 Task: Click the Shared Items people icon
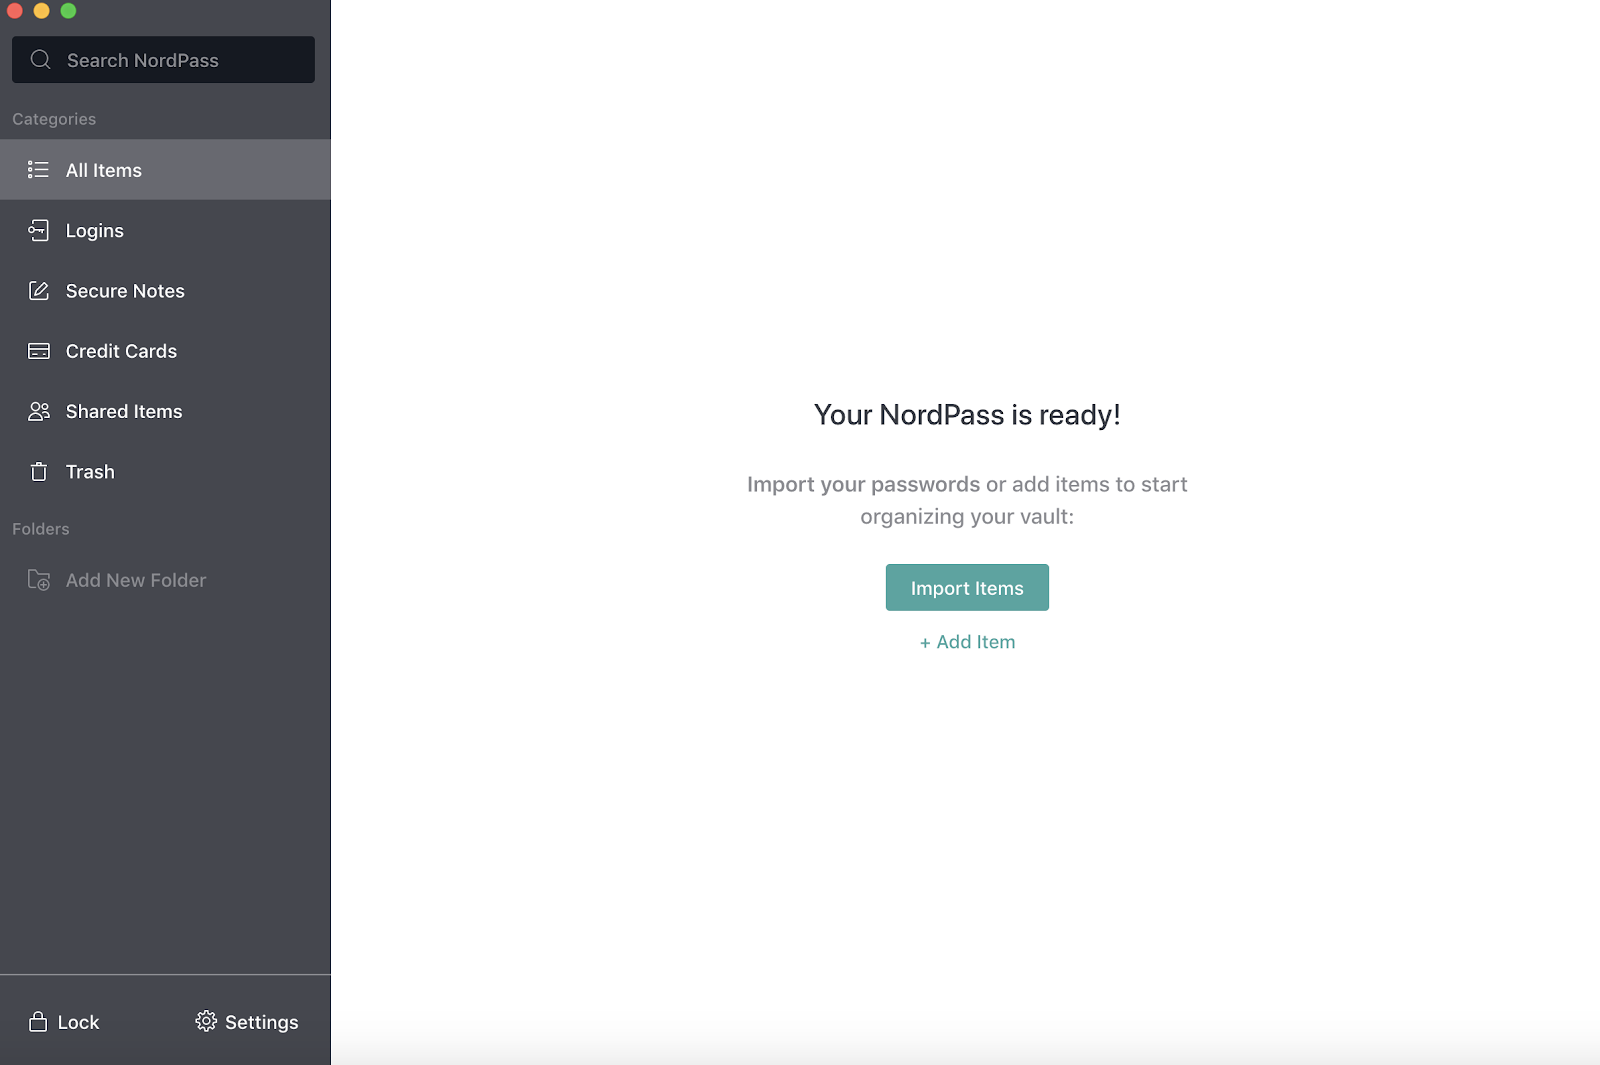tap(38, 411)
